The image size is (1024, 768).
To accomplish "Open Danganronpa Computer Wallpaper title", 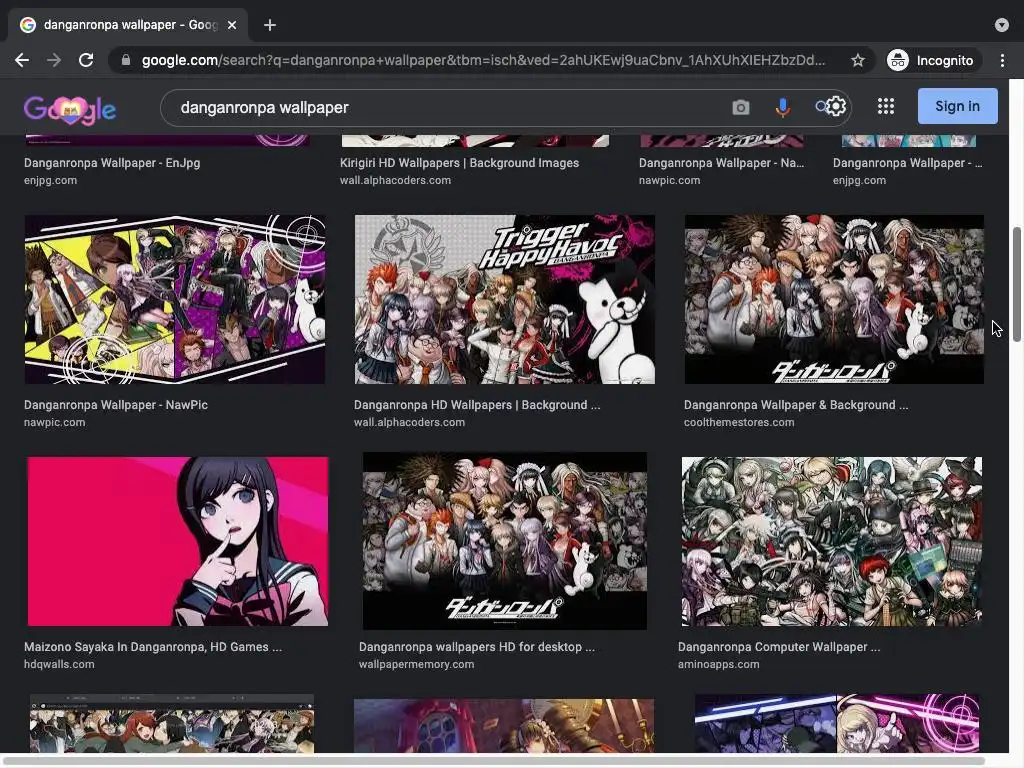I will click(778, 647).
